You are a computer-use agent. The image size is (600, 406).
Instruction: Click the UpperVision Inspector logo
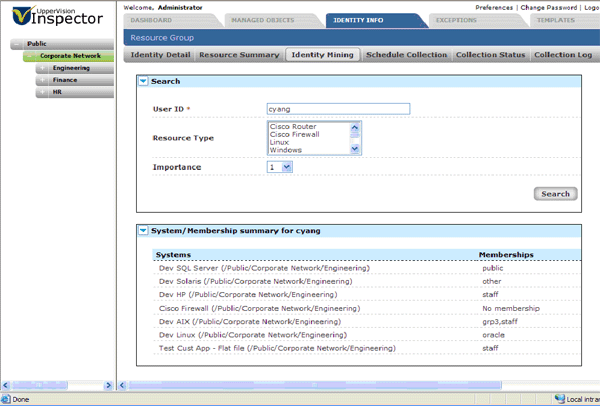click(x=57, y=16)
